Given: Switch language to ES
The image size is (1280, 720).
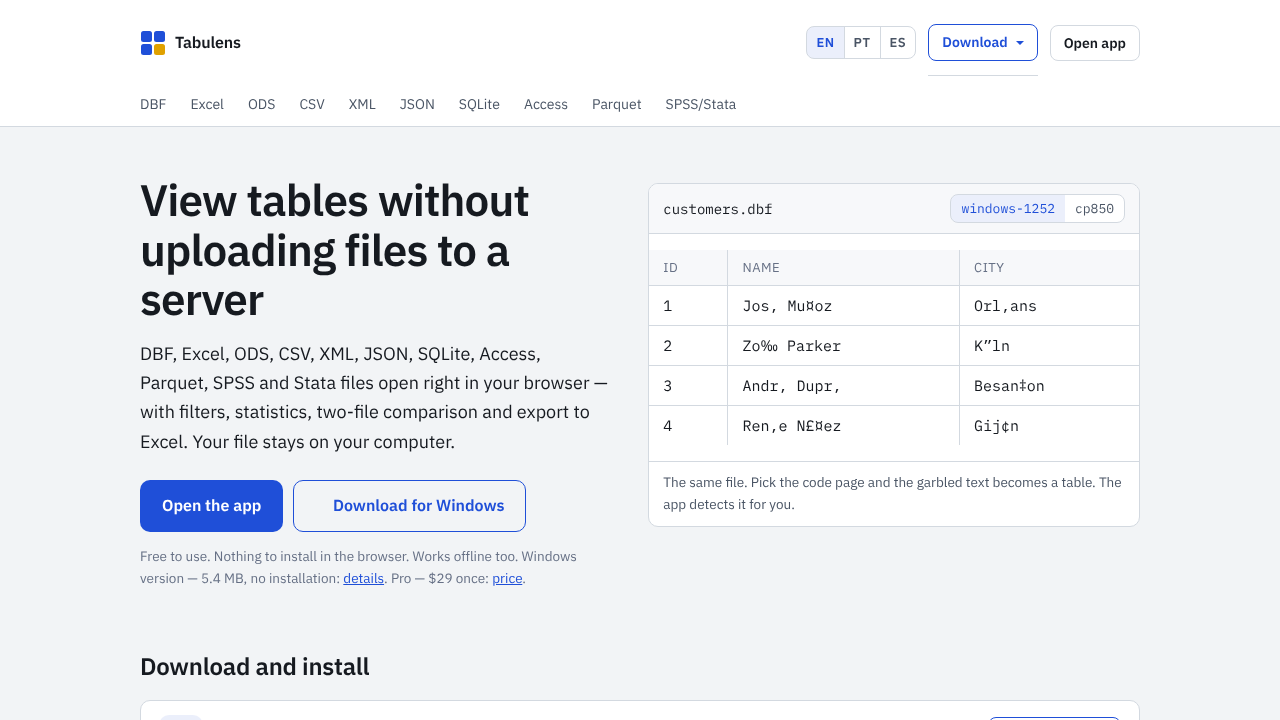Looking at the screenshot, I should (898, 43).
